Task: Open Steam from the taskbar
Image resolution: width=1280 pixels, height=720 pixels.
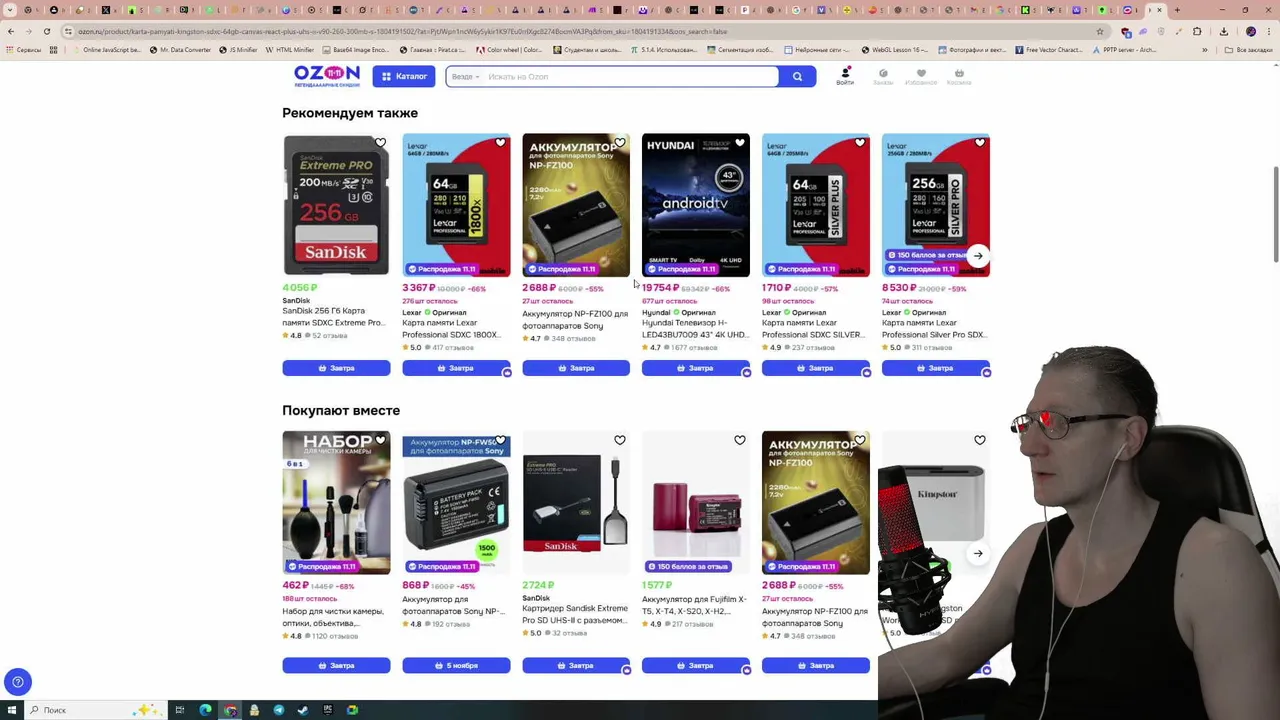Action: [x=303, y=710]
